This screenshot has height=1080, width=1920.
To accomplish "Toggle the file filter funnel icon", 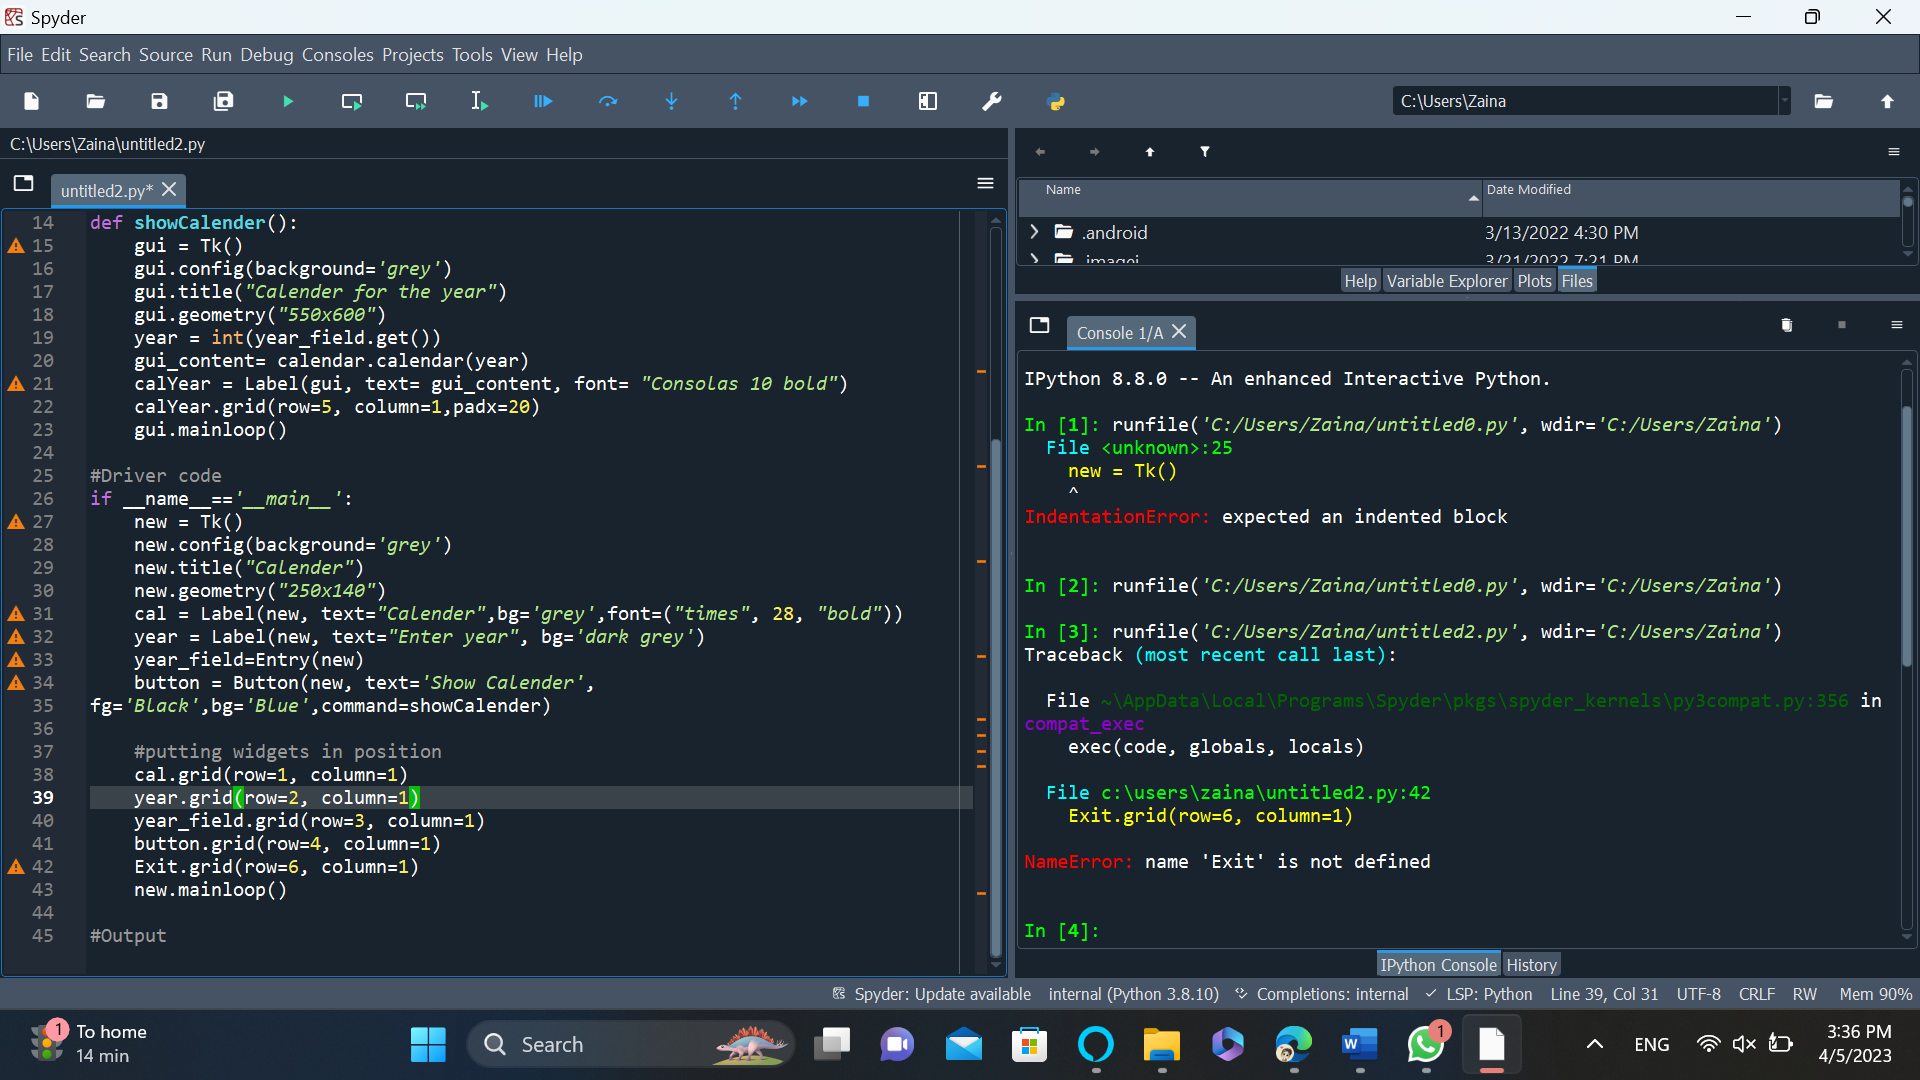I will point(1205,152).
